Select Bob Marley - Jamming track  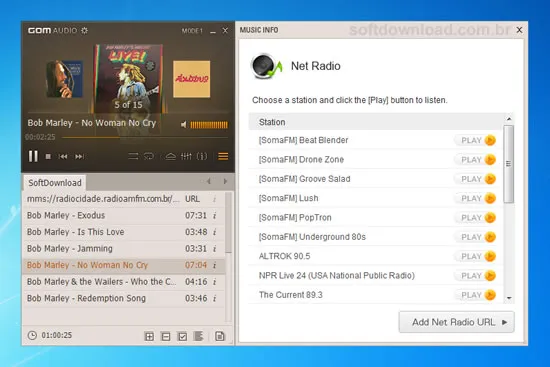pos(123,248)
